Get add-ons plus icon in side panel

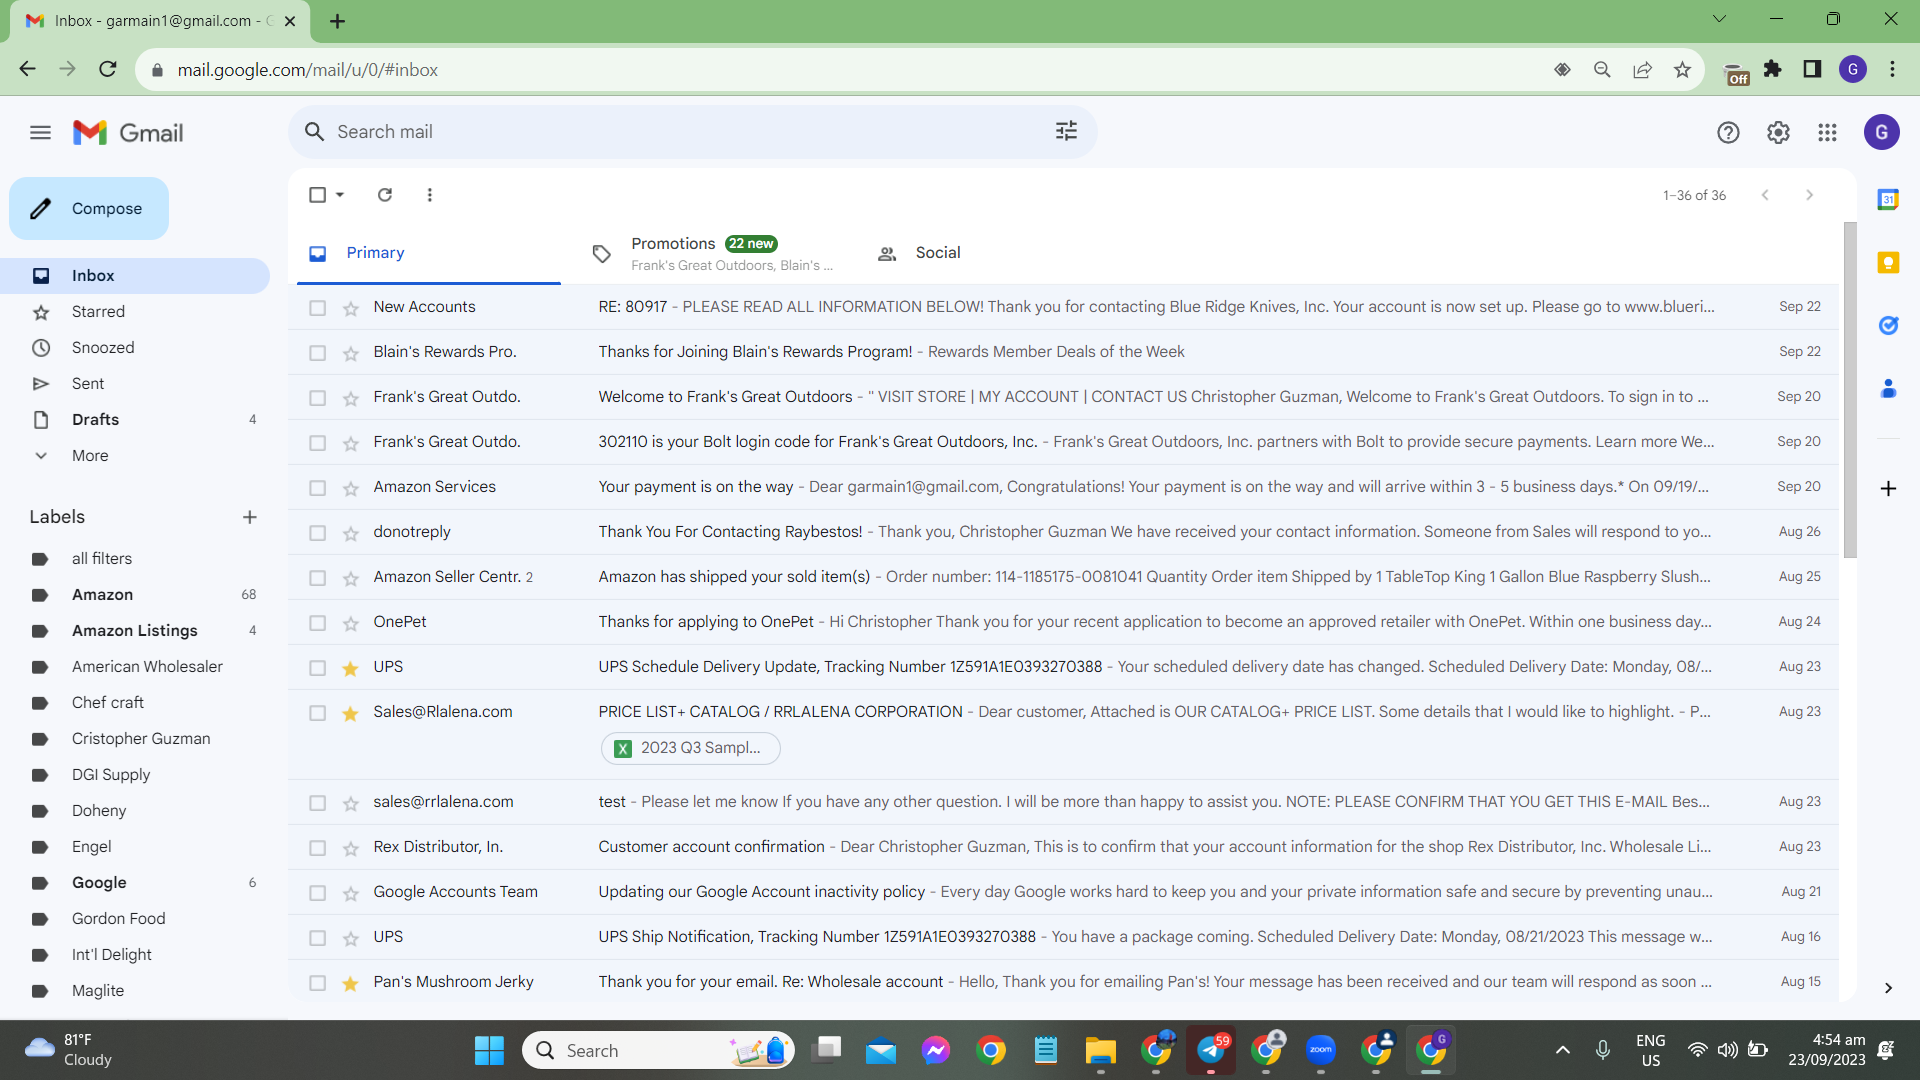(1888, 488)
